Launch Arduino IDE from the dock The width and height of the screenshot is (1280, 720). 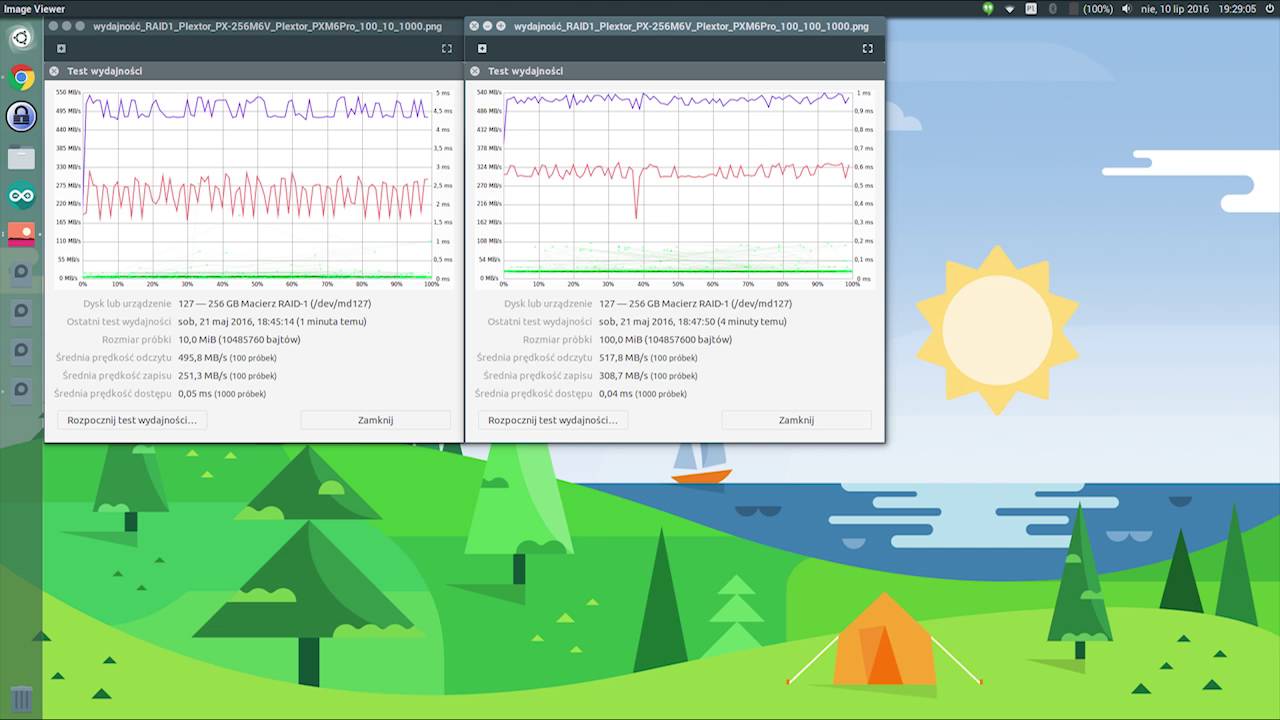21,196
